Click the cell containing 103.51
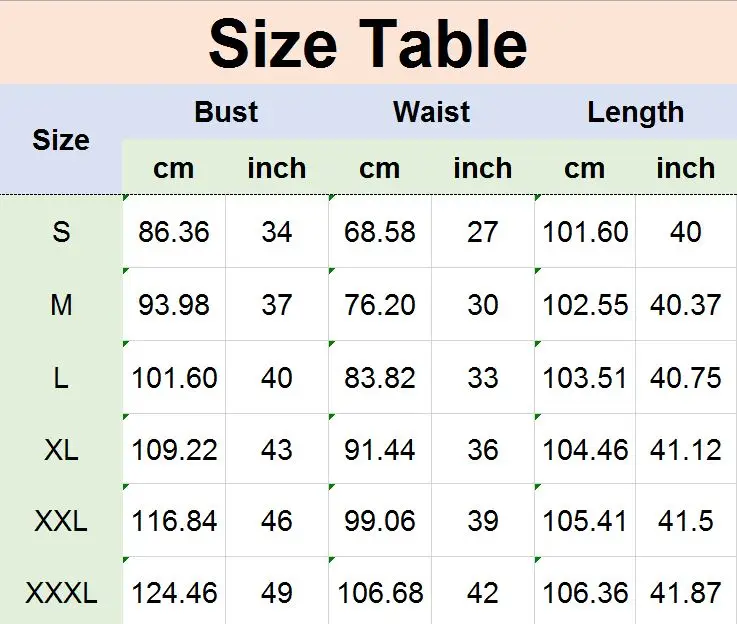The height and width of the screenshot is (624, 737). (585, 377)
